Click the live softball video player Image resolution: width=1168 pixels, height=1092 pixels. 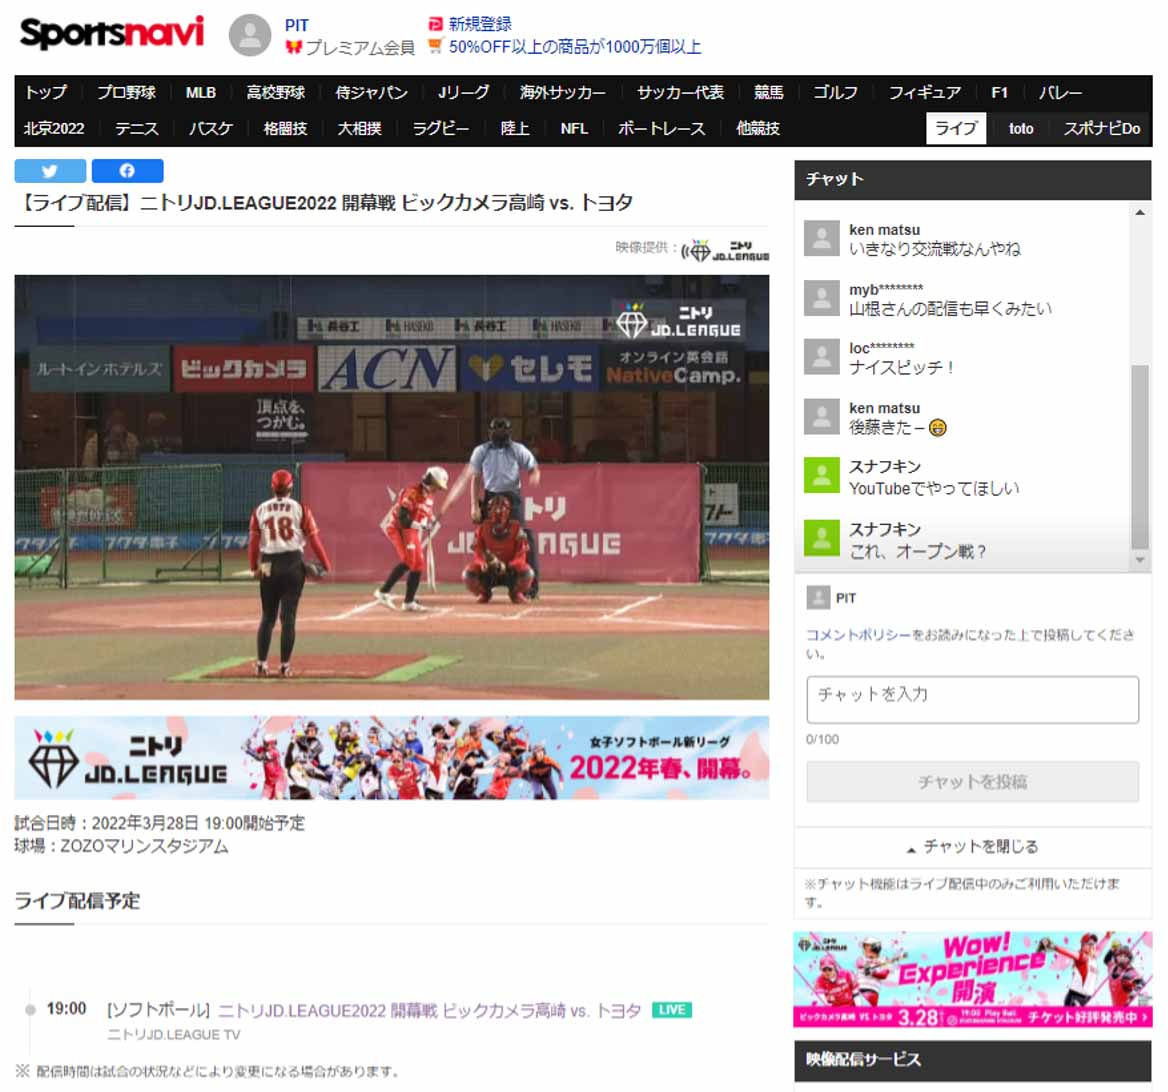pos(392,487)
